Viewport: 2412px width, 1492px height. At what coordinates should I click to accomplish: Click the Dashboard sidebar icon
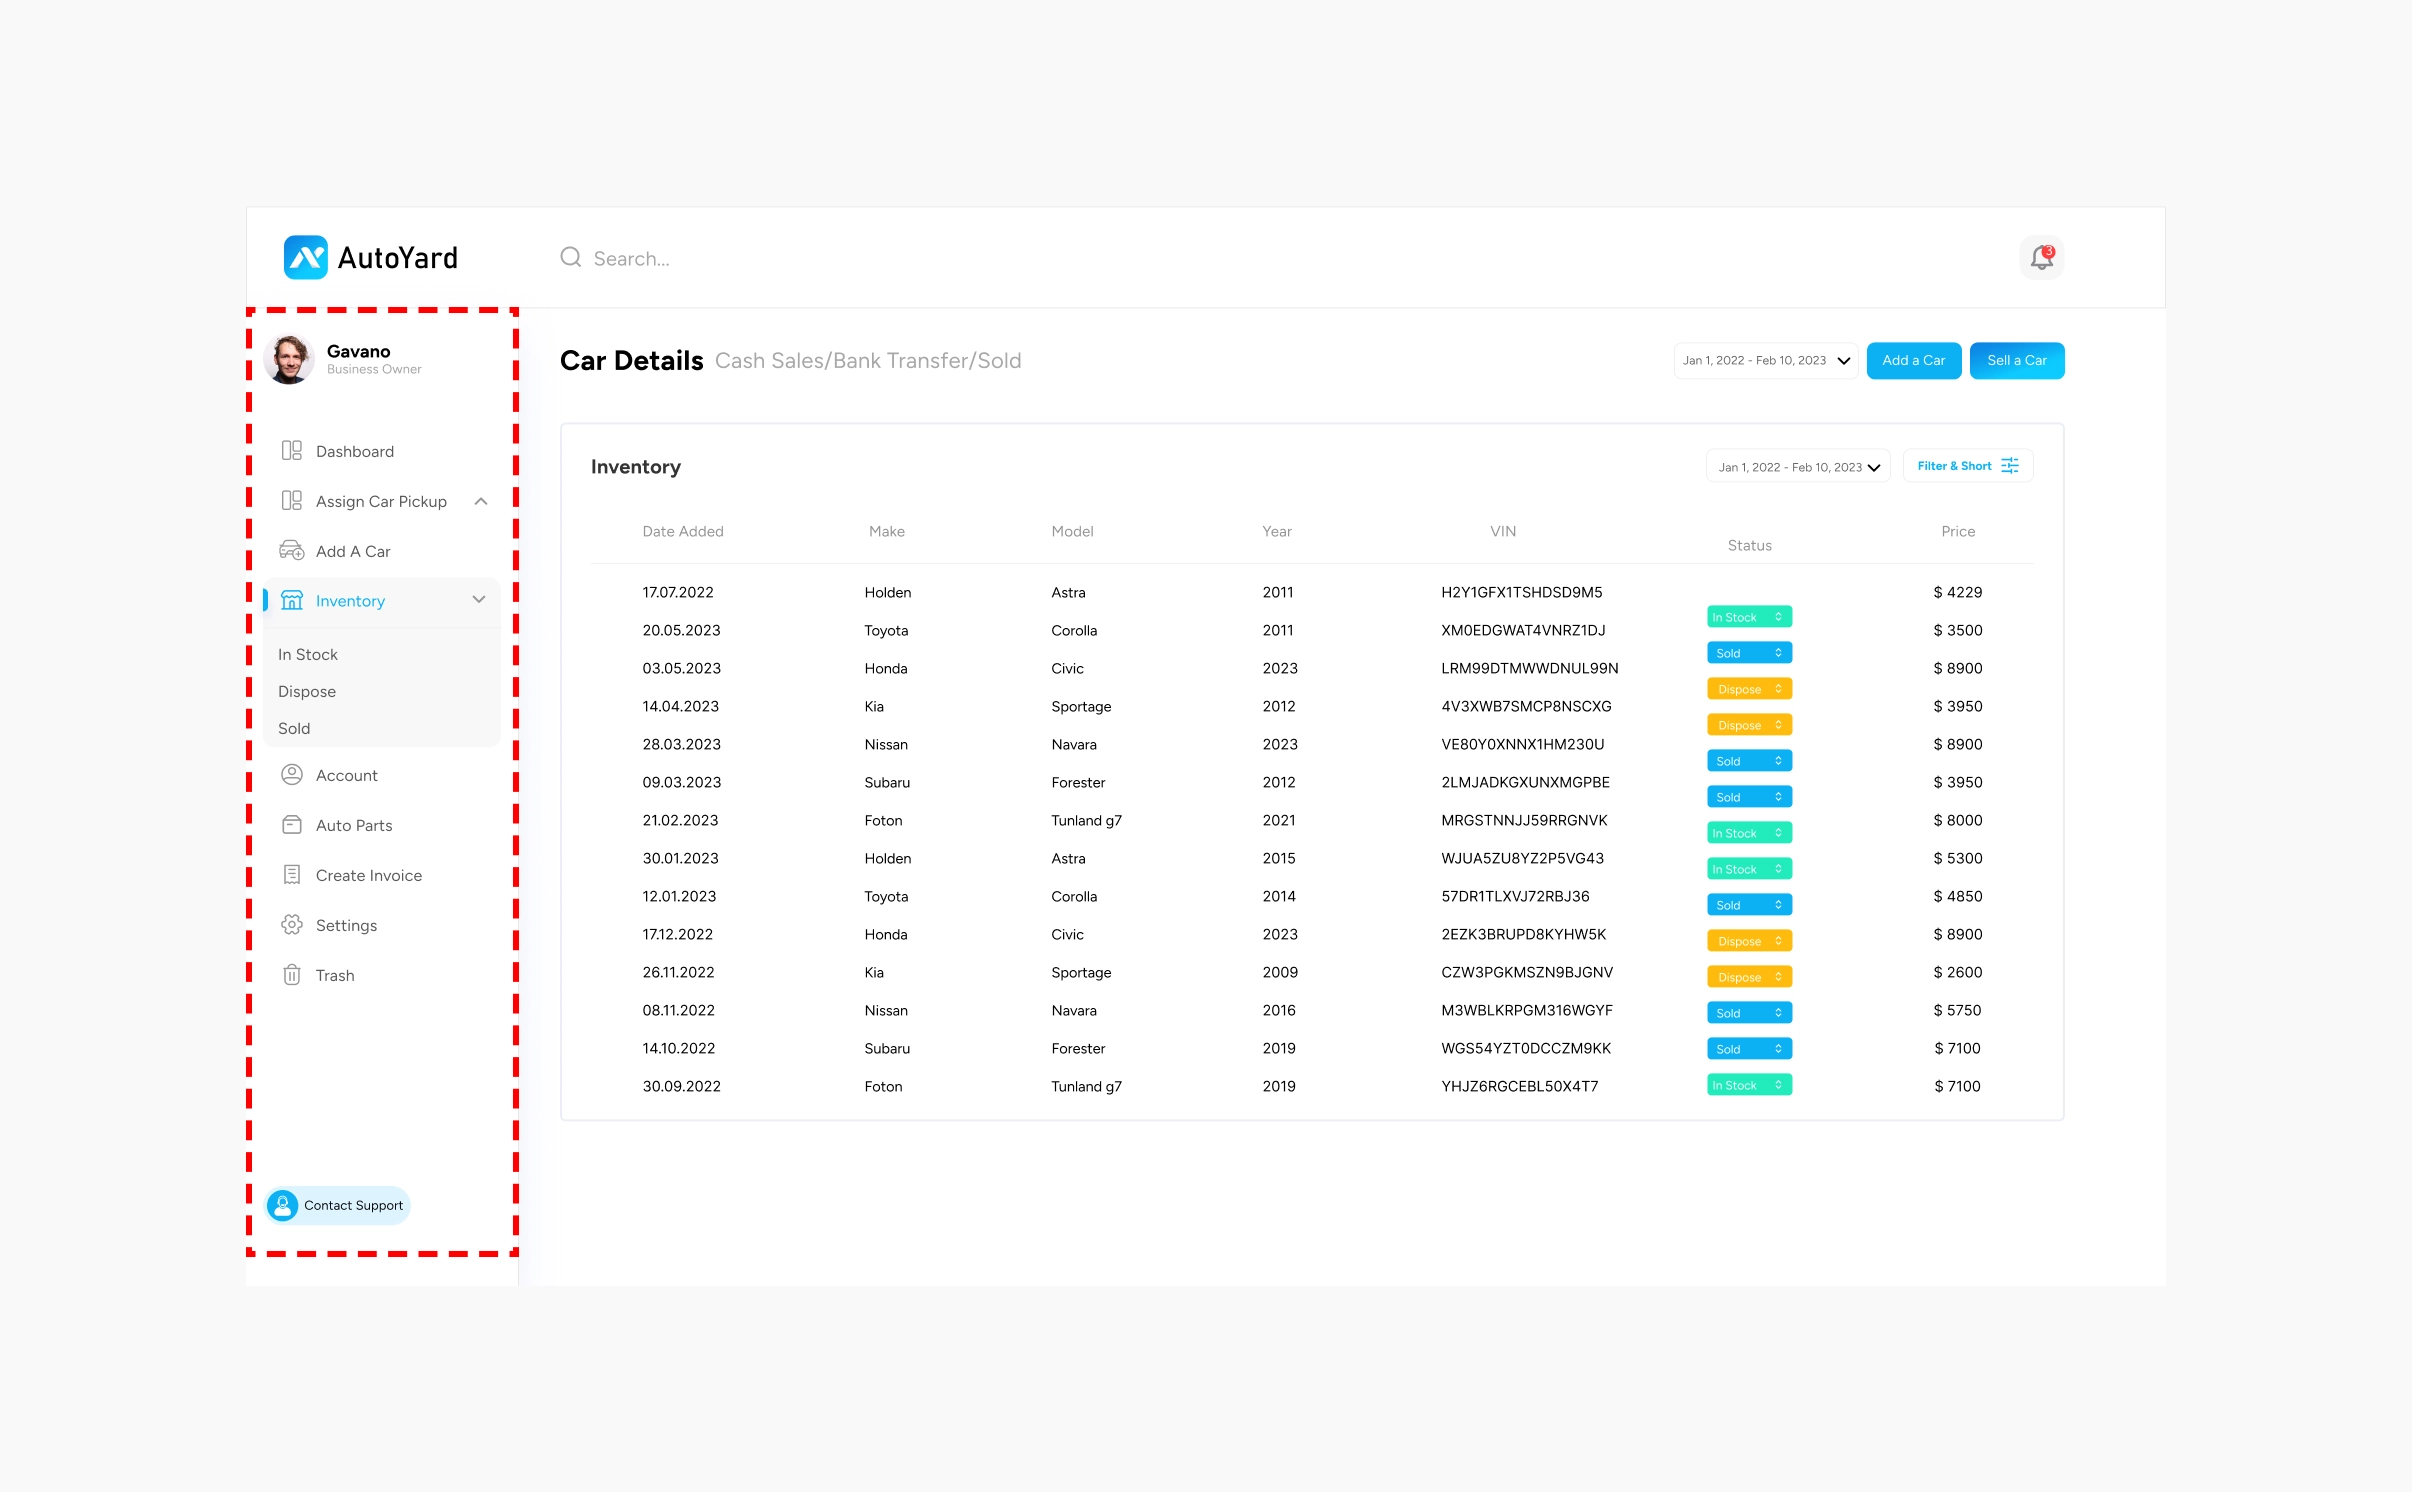click(291, 451)
